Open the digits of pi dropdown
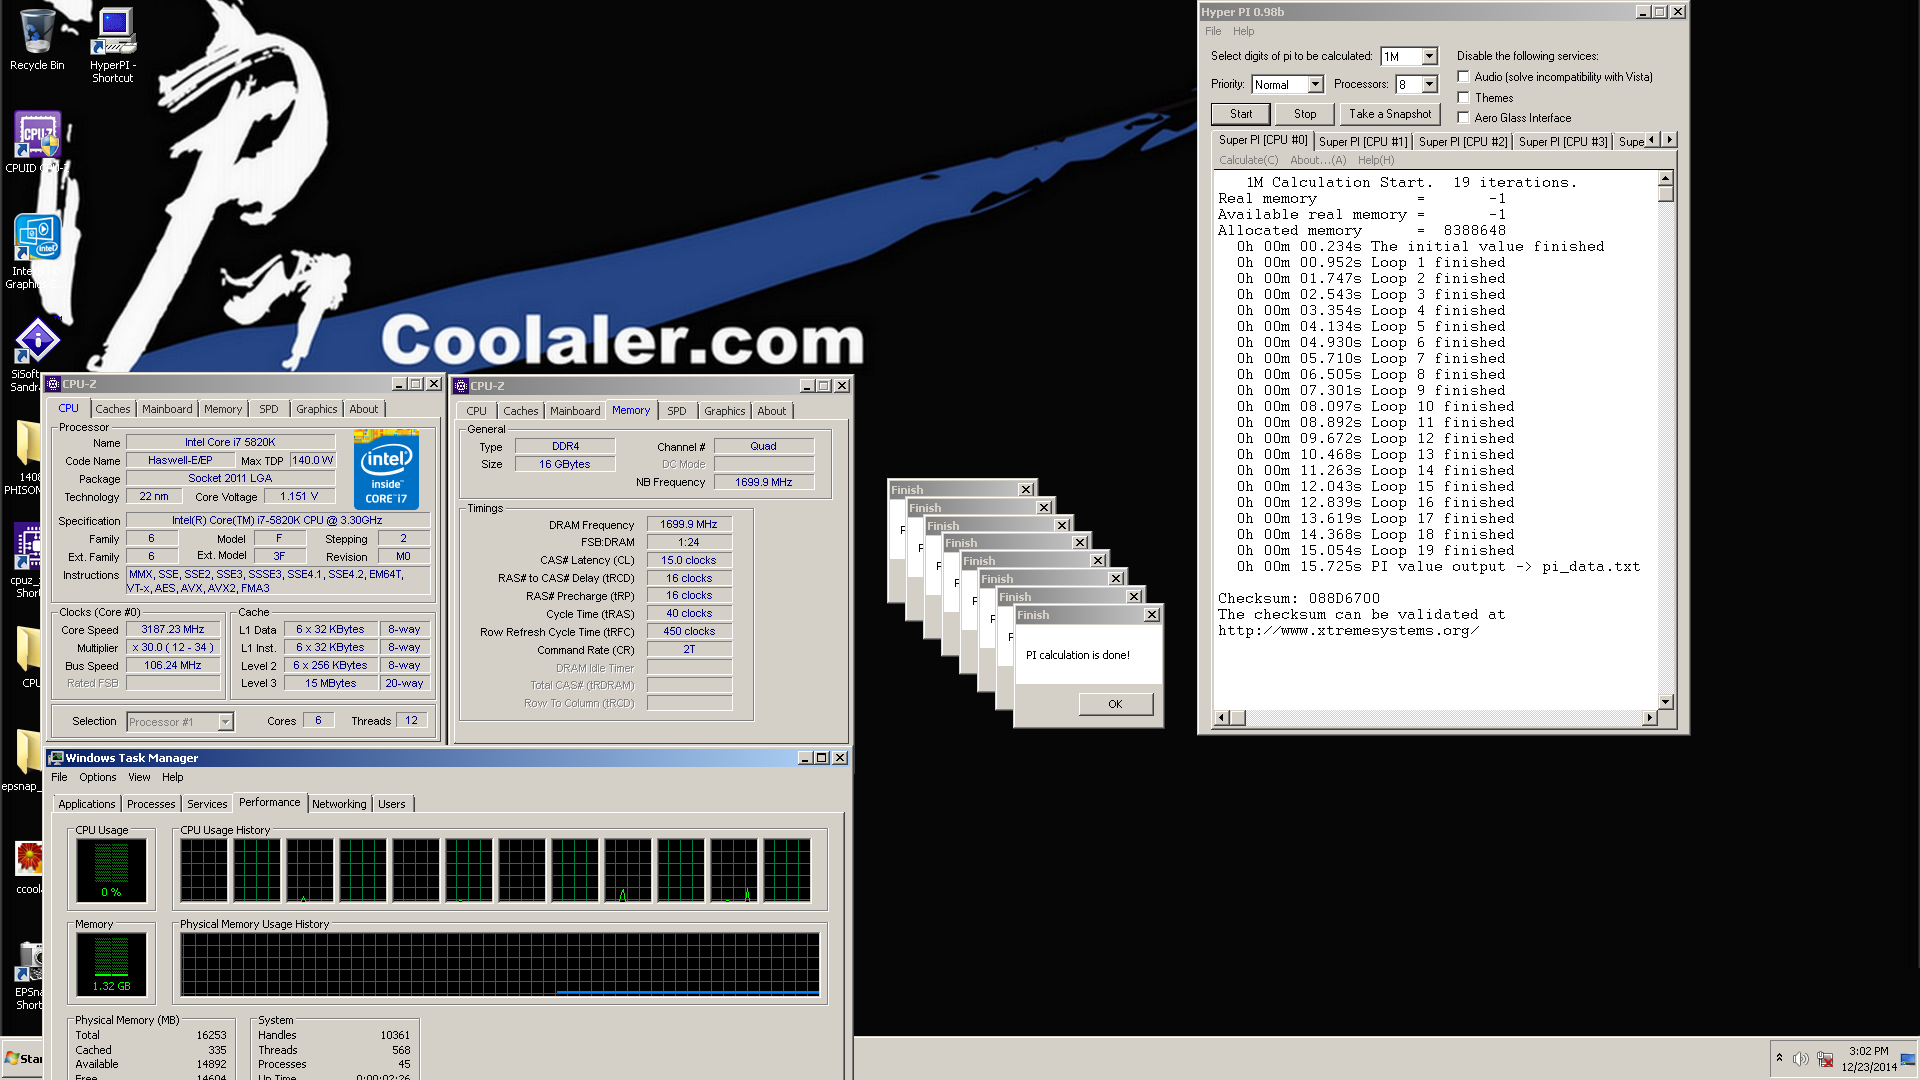 [1429, 57]
